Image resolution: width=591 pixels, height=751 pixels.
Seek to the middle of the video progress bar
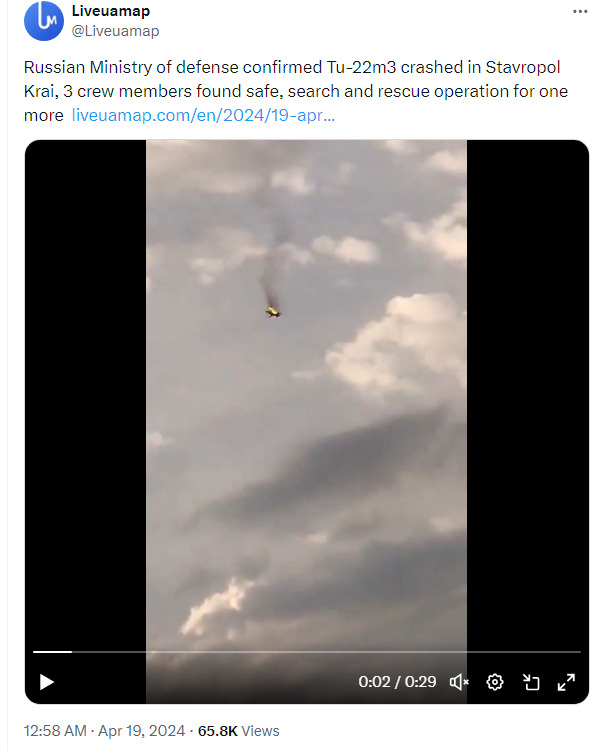307,652
